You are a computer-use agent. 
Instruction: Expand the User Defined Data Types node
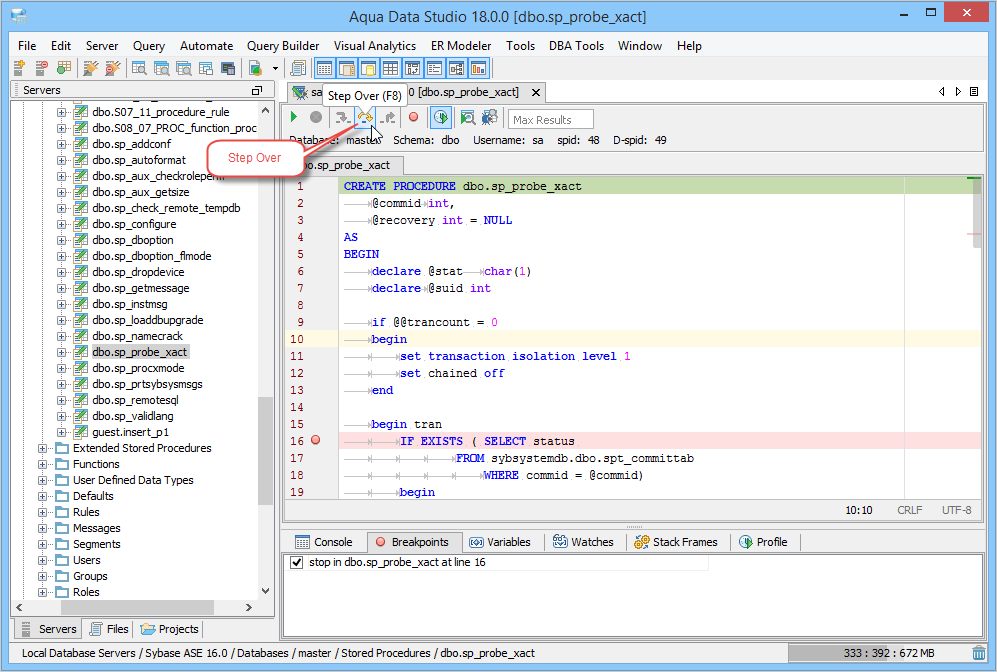point(43,480)
